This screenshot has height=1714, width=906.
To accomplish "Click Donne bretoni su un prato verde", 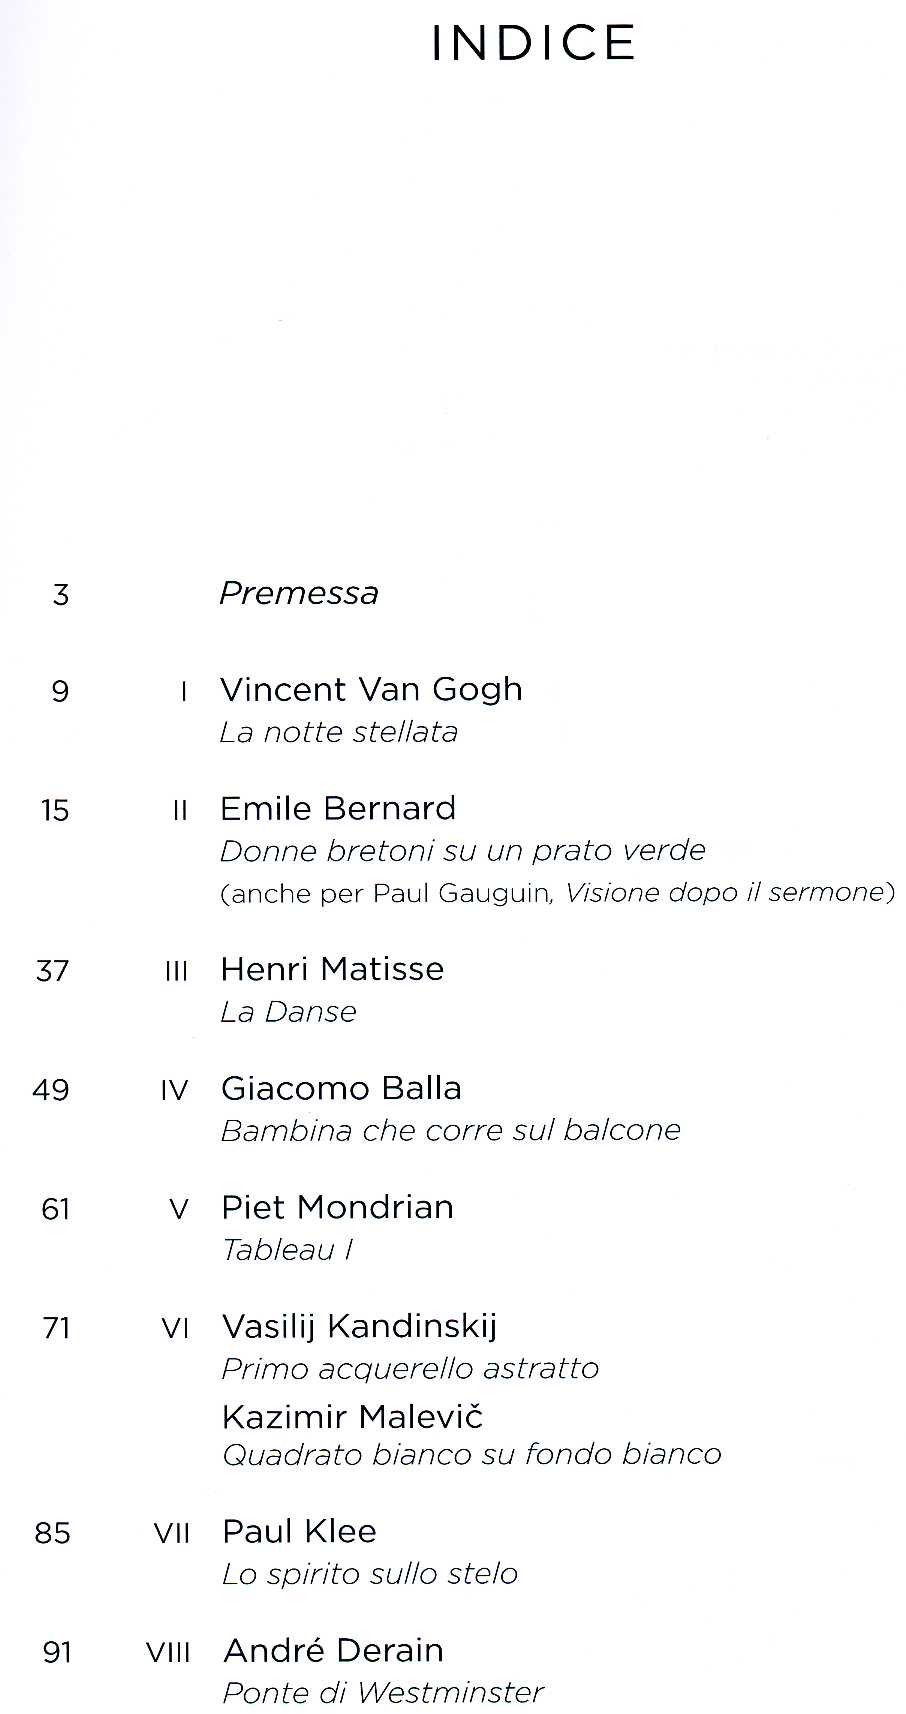I will coord(462,850).
